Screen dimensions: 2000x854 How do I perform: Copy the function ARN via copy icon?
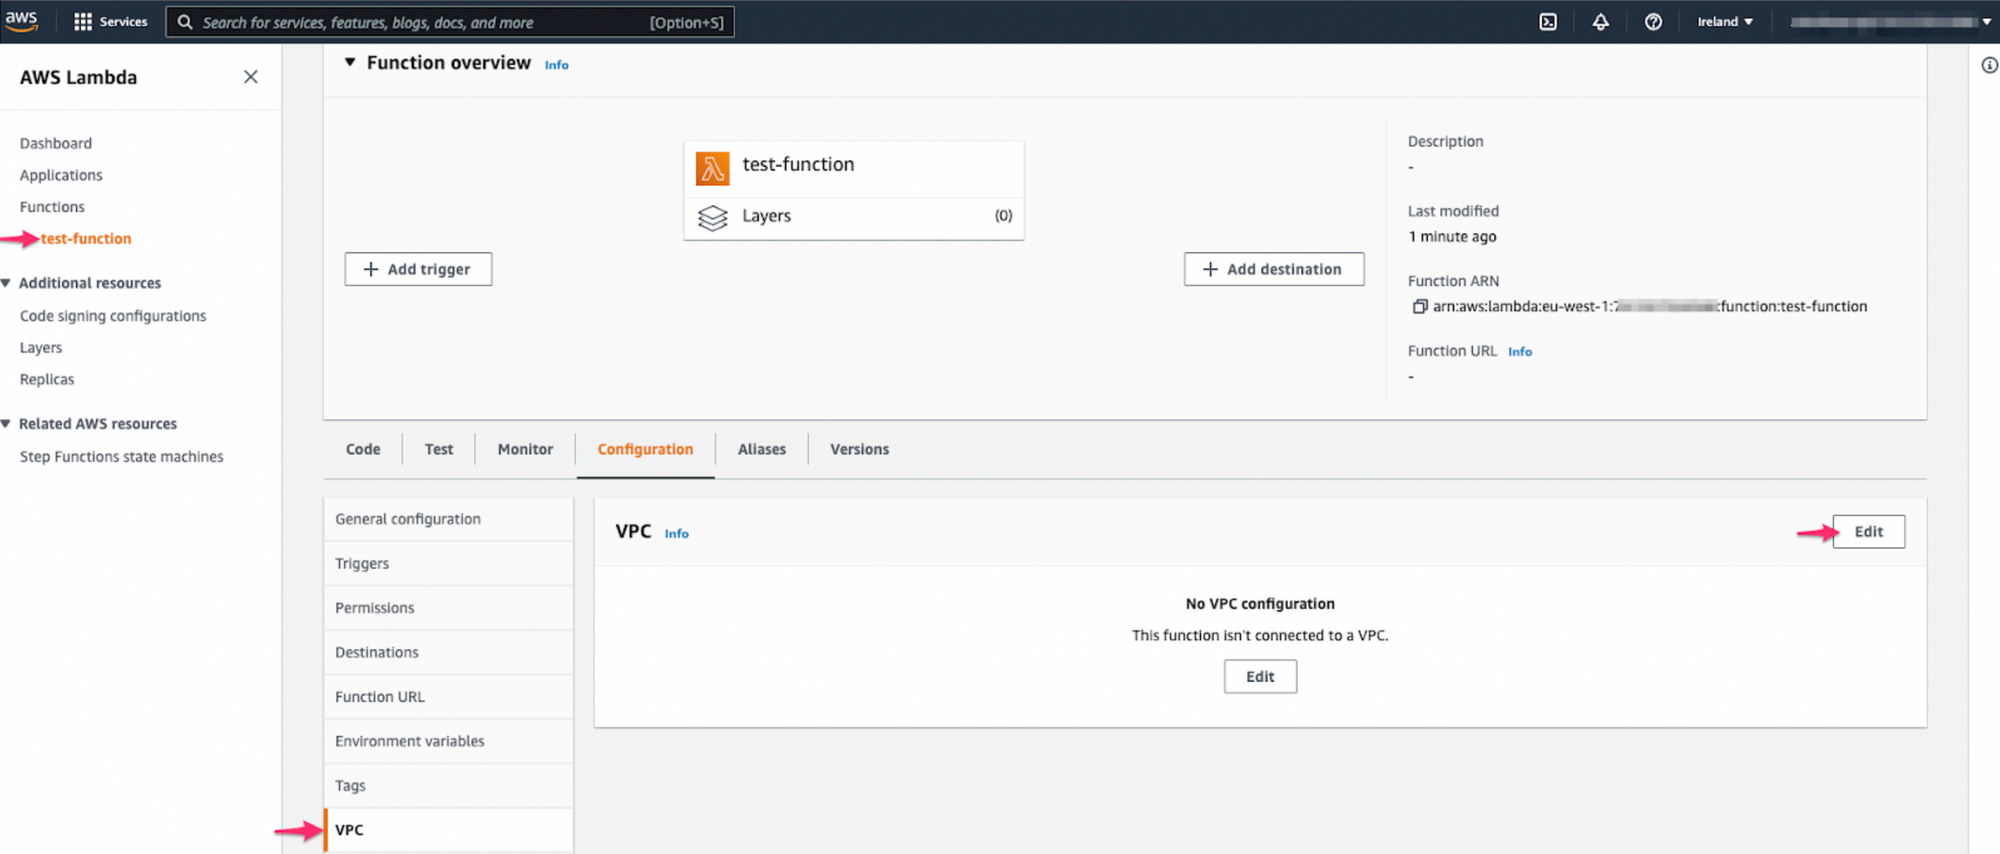pyautogui.click(x=1419, y=307)
